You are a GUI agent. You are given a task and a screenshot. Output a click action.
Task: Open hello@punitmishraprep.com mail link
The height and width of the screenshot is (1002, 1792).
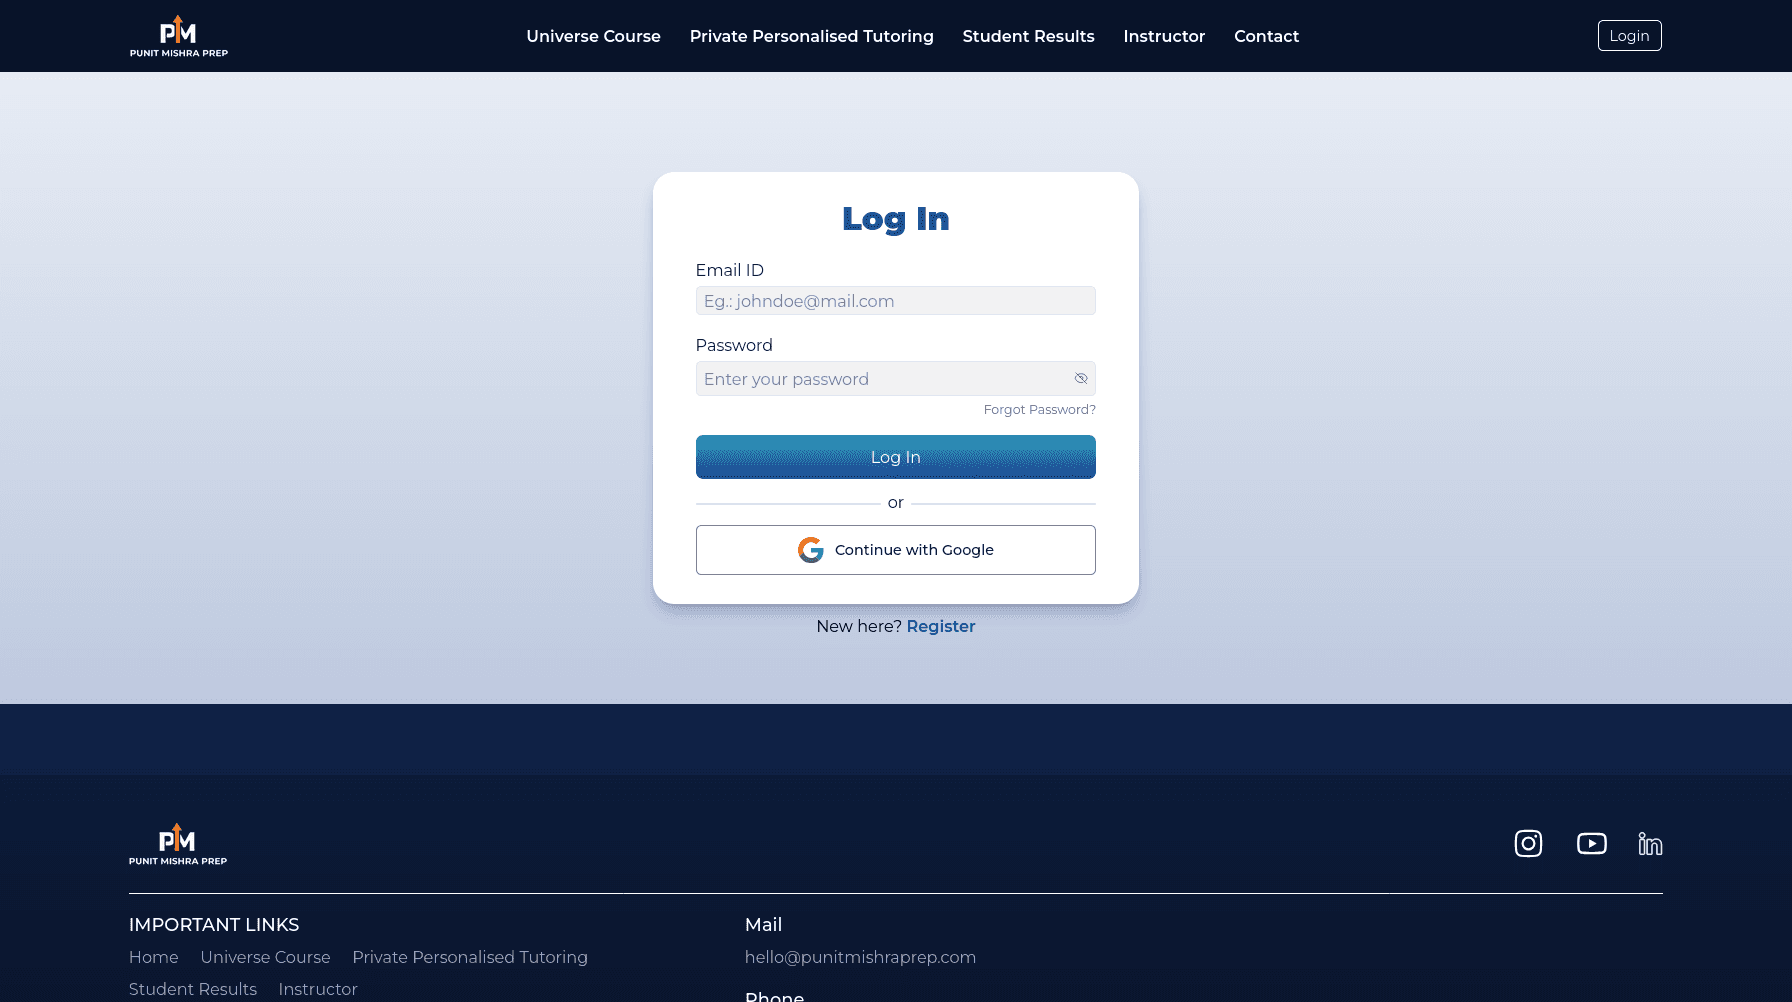point(860,957)
